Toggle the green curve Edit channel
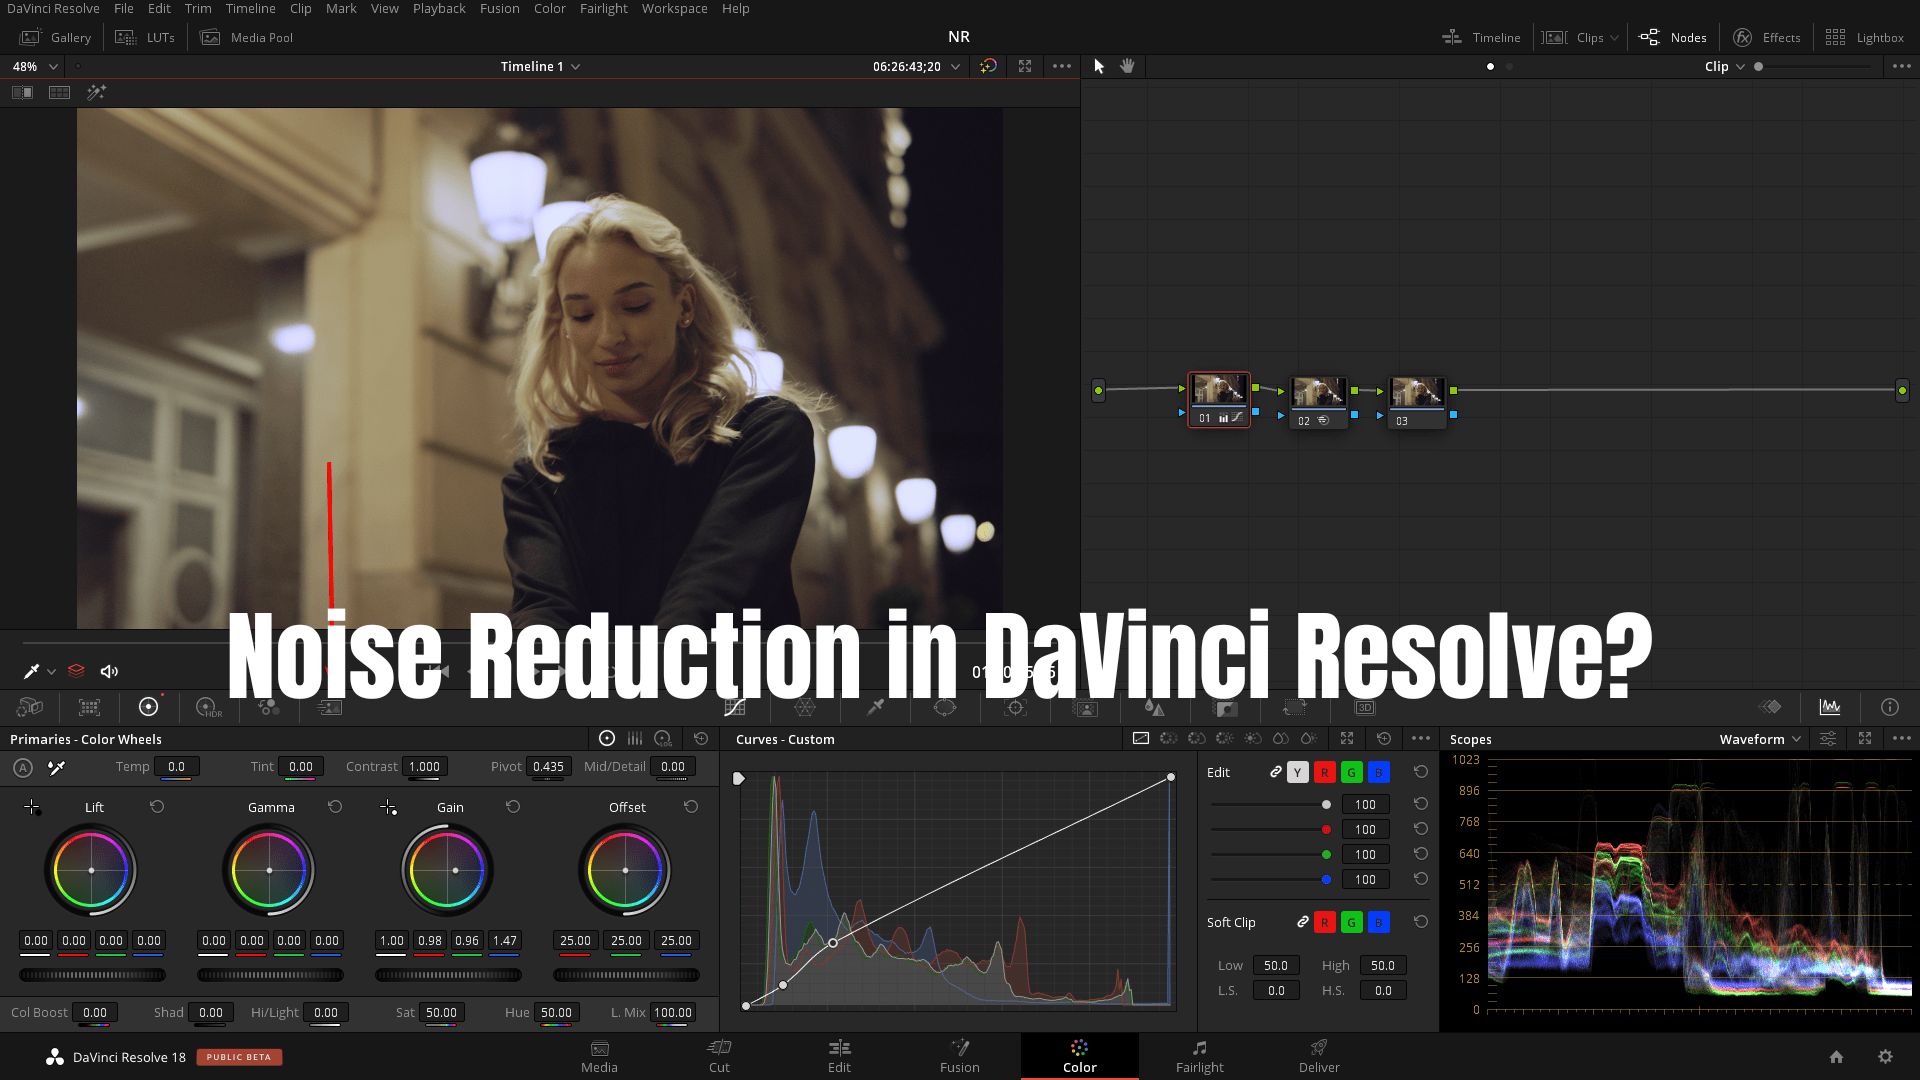The image size is (1920, 1080). point(1351,772)
